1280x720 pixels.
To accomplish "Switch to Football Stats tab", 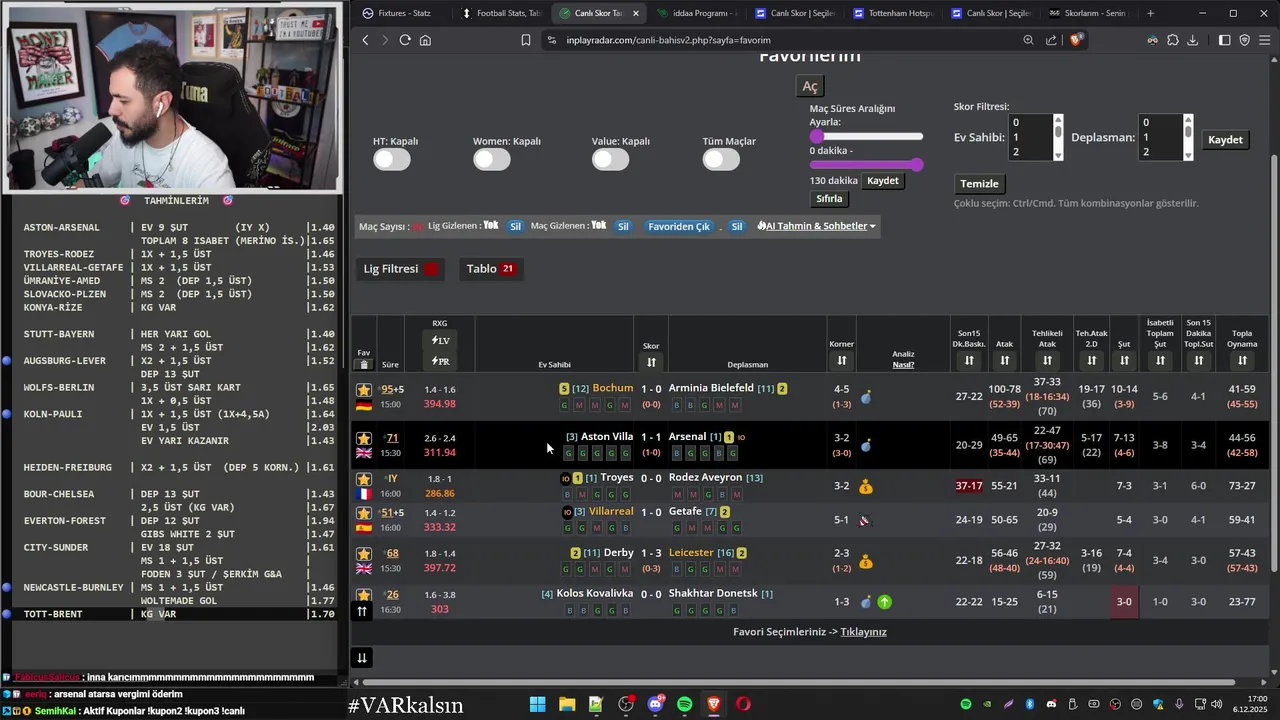I will point(500,13).
